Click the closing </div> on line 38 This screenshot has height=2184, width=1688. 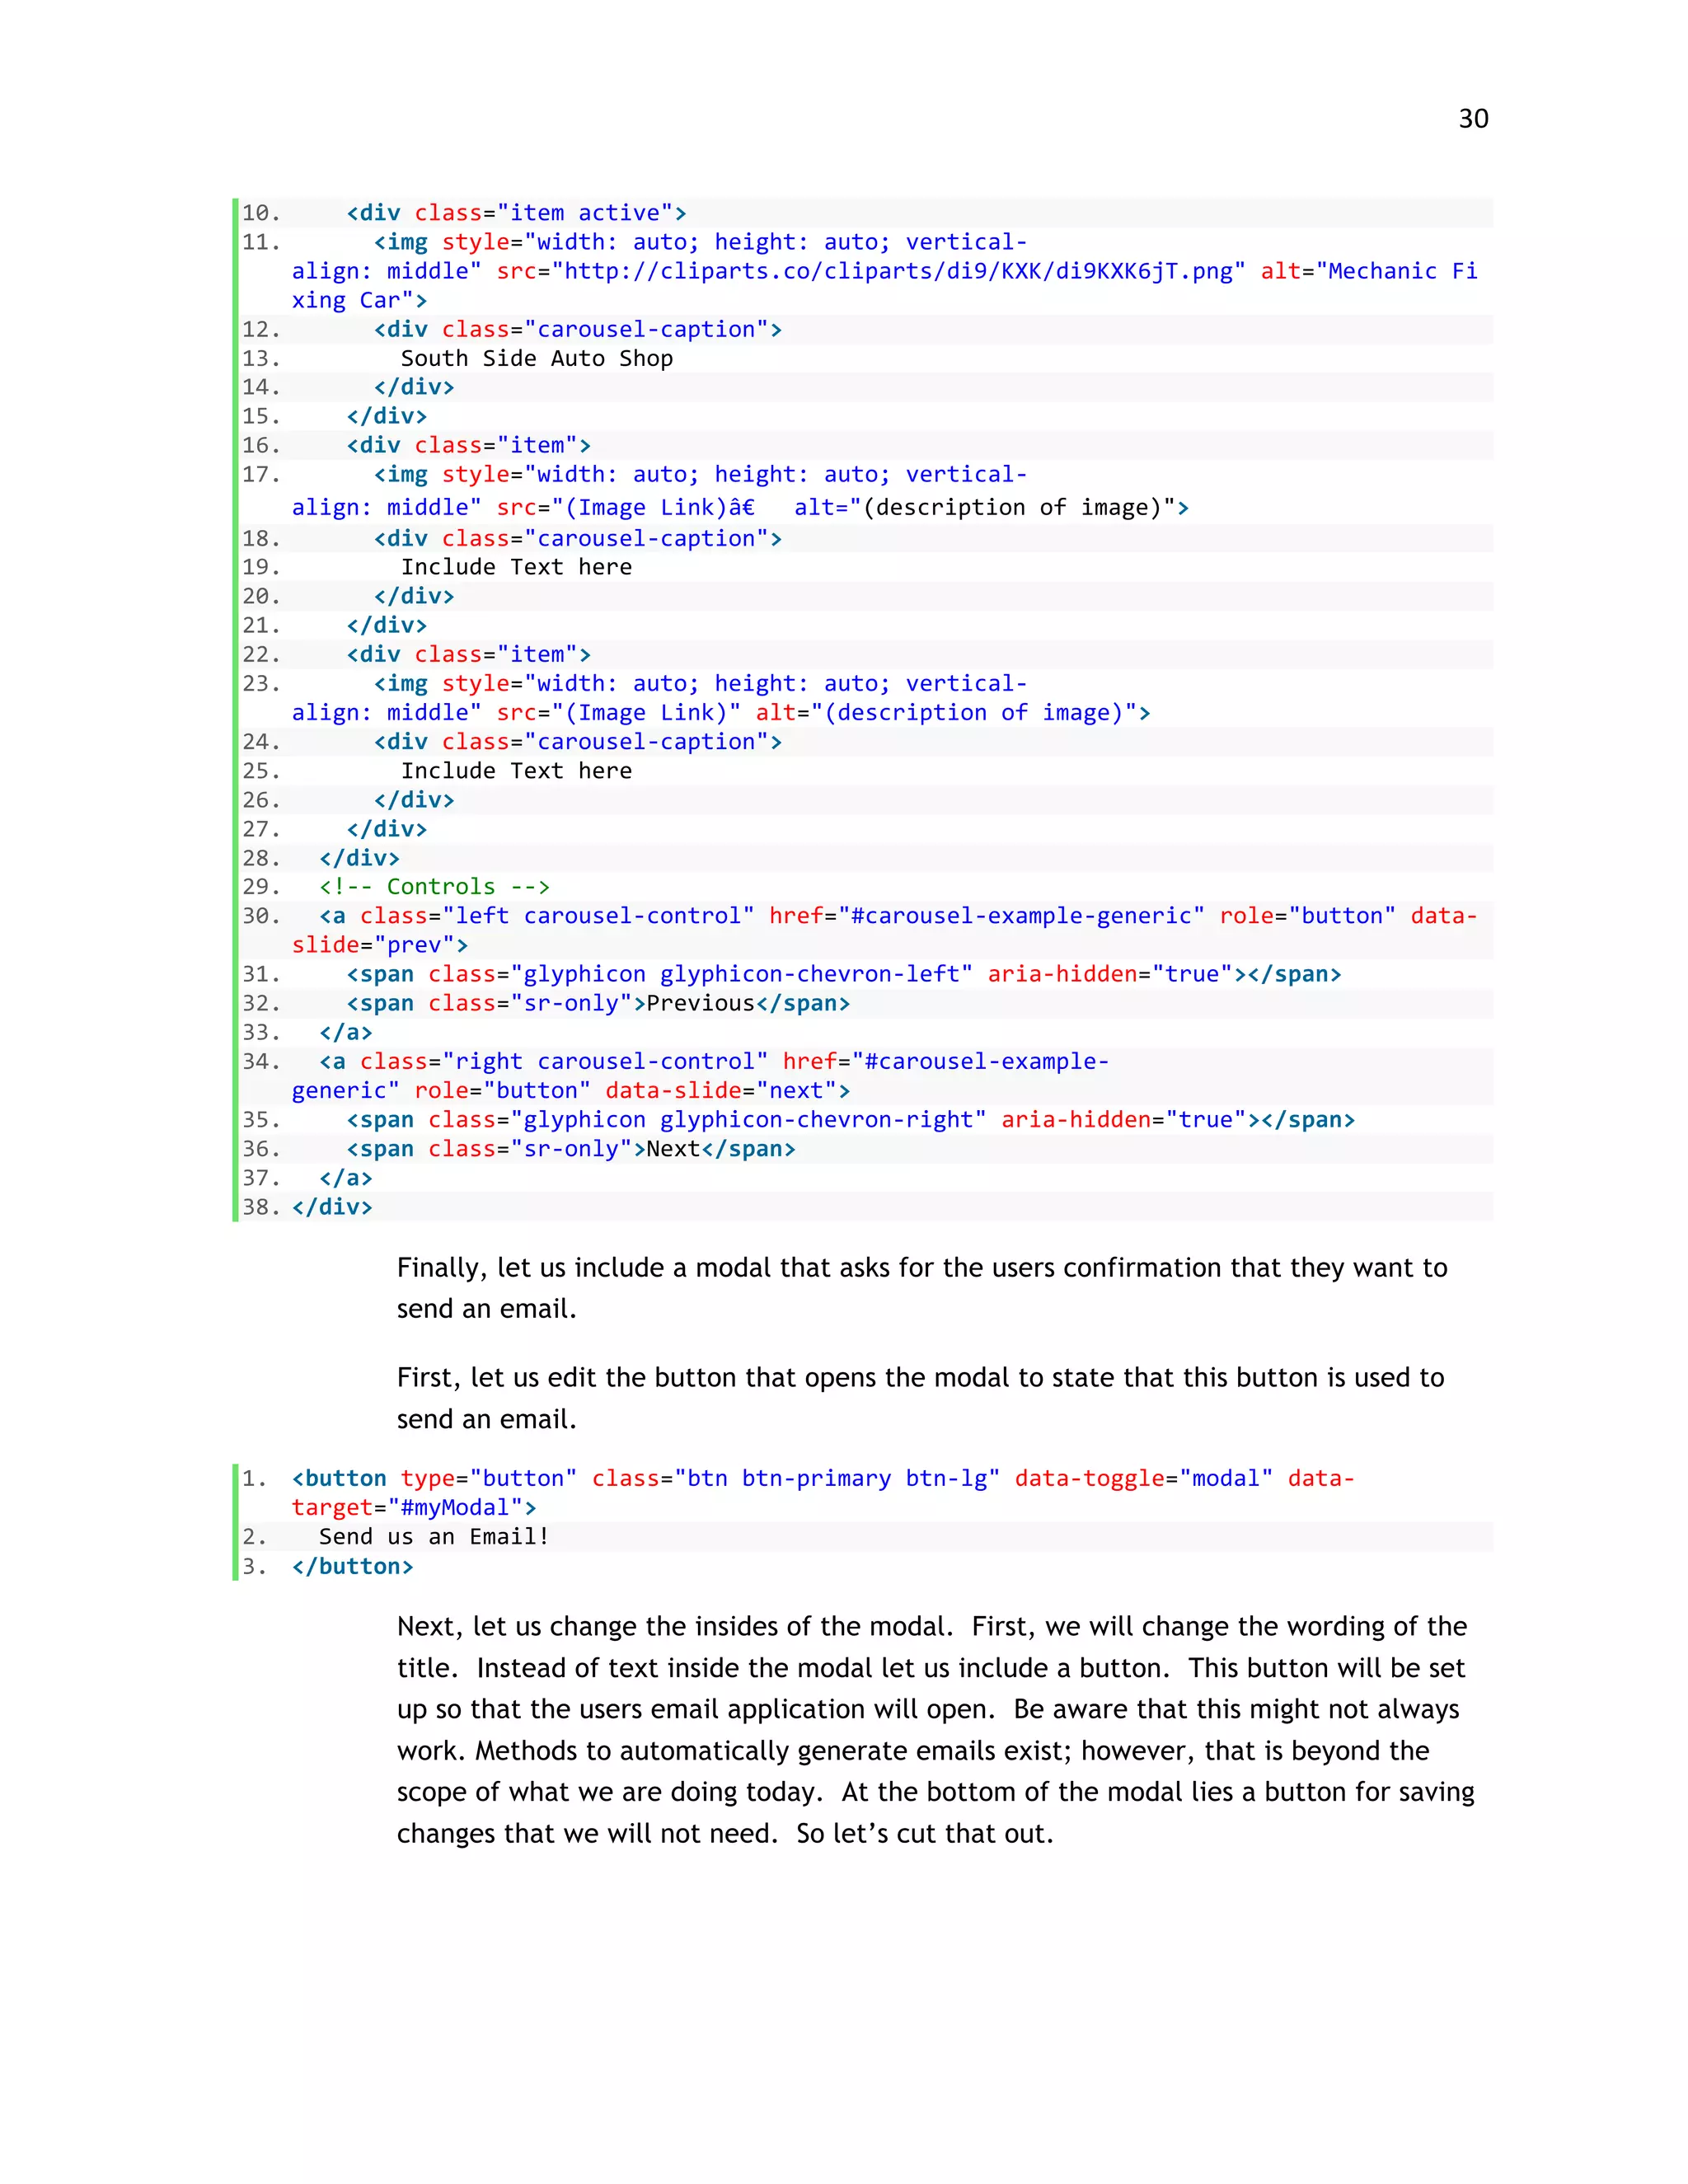point(332,1207)
